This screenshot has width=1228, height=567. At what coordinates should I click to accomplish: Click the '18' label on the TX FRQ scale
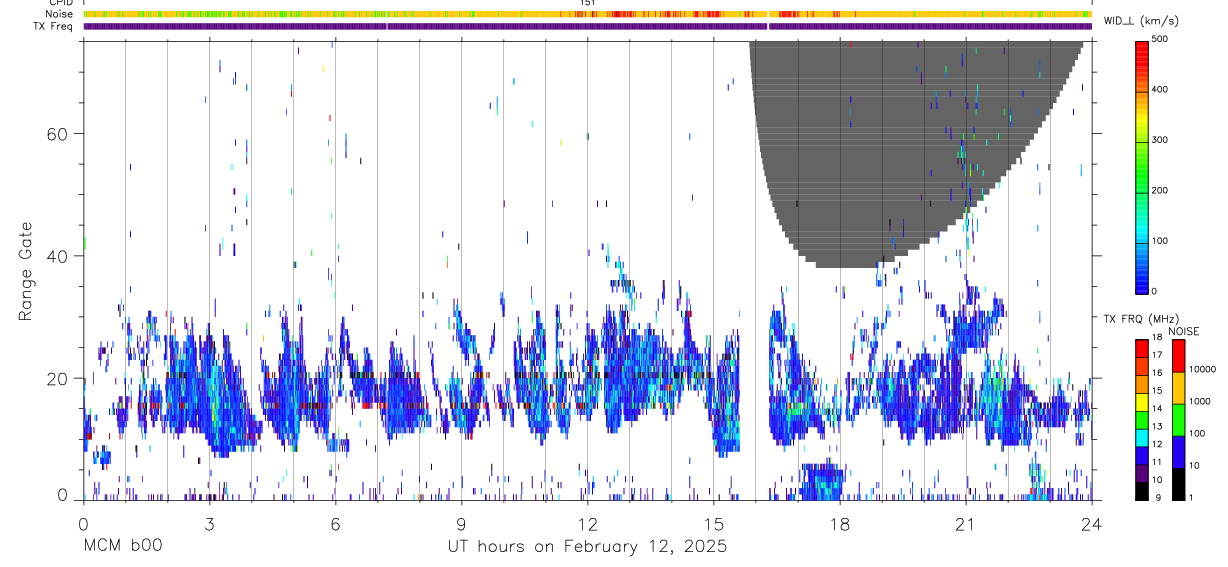1159,340
